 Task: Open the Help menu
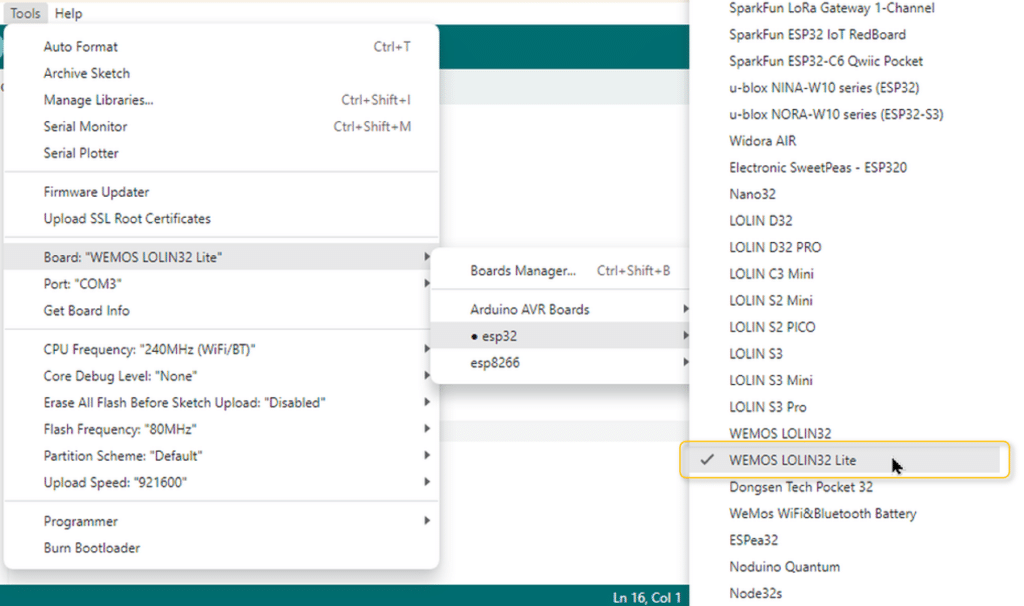point(69,13)
